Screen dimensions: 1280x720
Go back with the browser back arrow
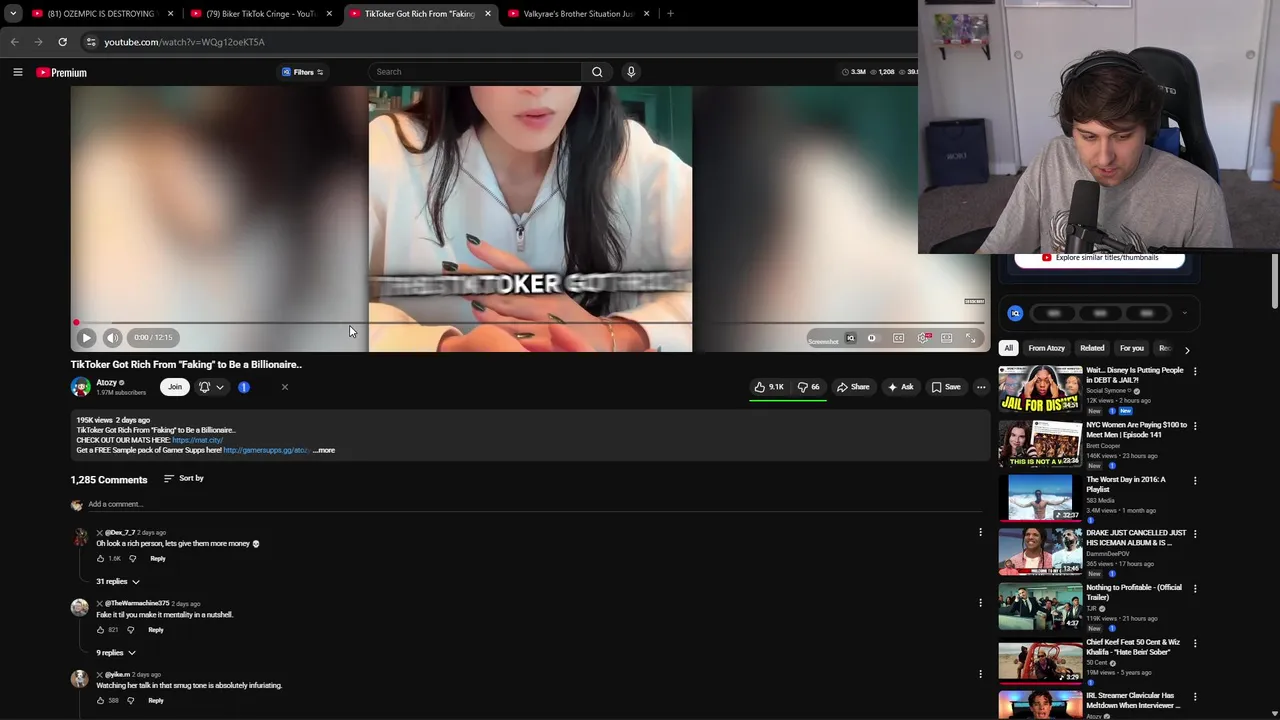point(14,42)
